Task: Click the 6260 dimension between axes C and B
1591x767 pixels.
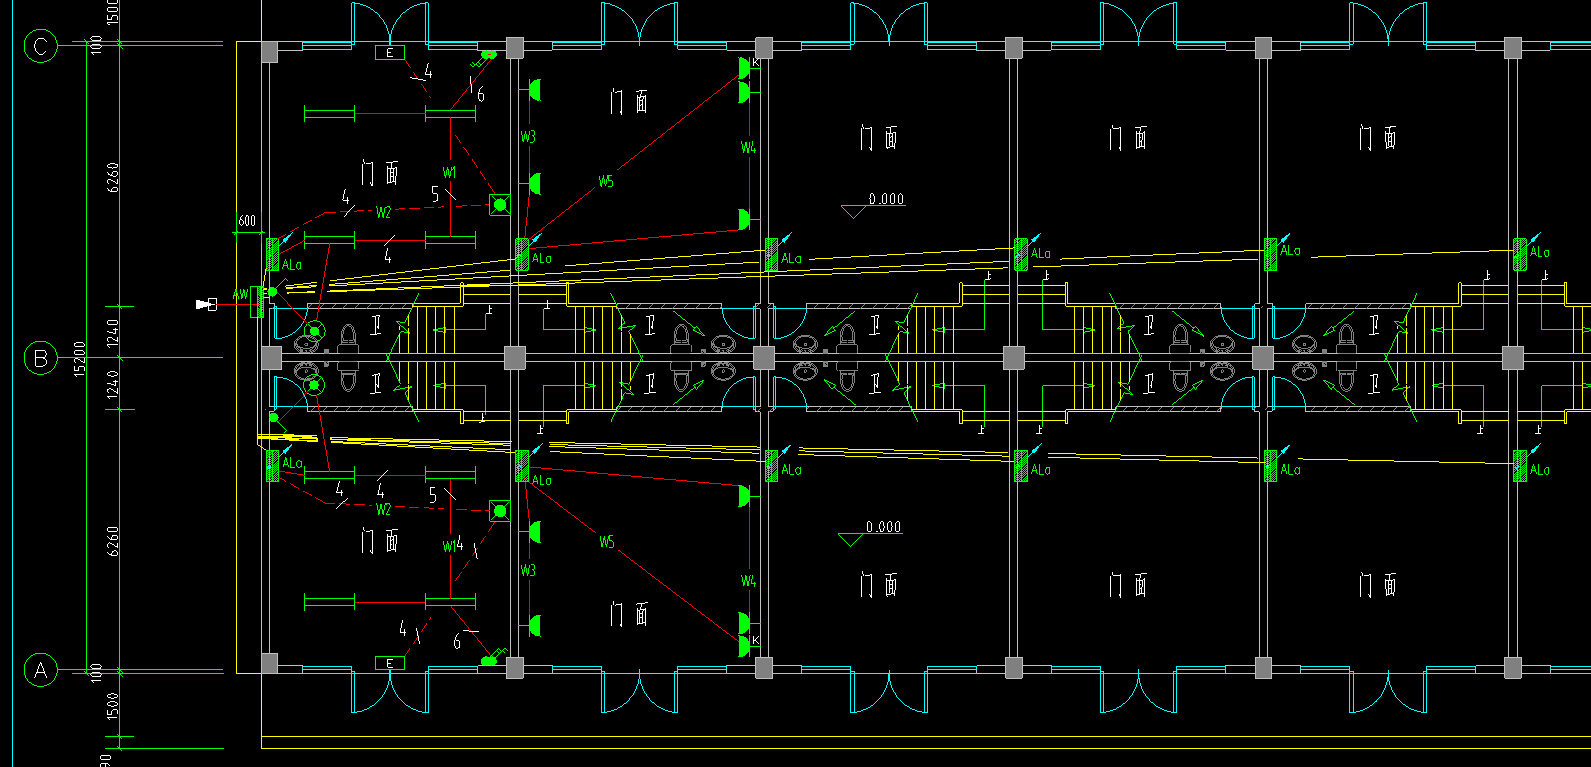Action: pyautogui.click(x=113, y=178)
